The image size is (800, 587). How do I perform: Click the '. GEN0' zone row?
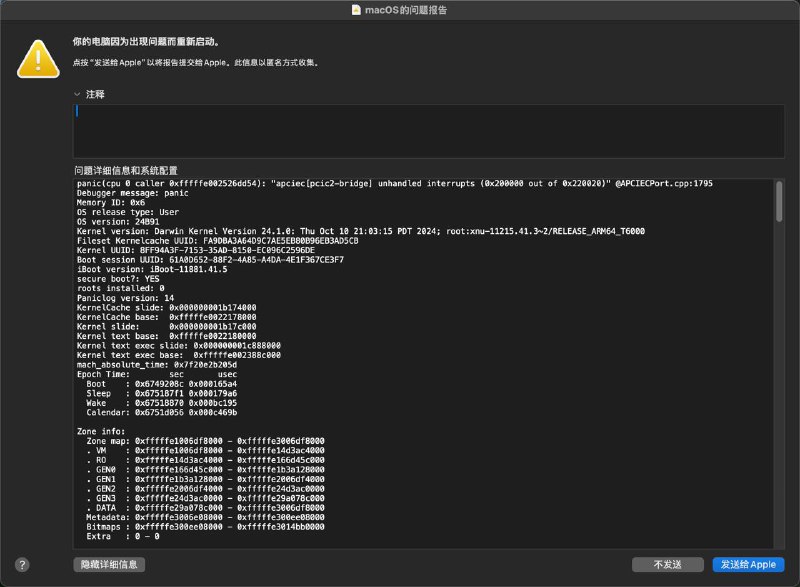(x=205, y=470)
